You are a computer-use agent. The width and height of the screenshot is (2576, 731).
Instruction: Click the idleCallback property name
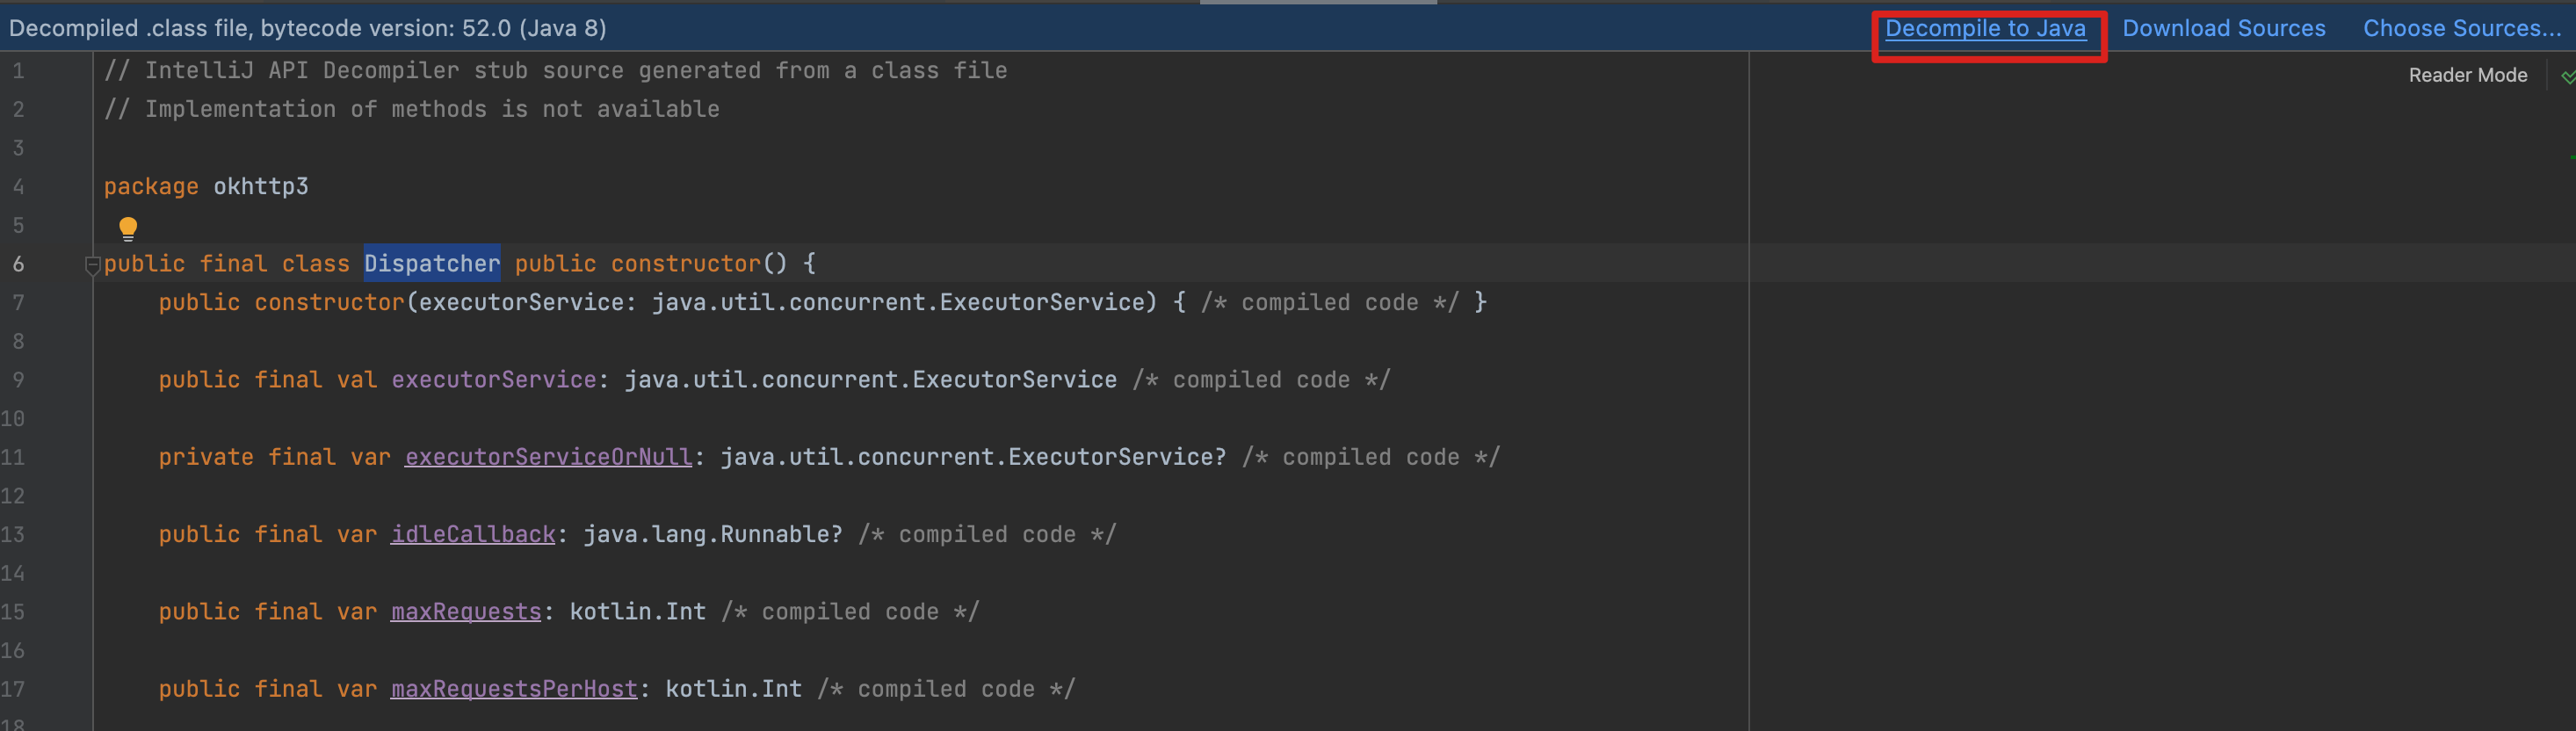tap(473, 534)
